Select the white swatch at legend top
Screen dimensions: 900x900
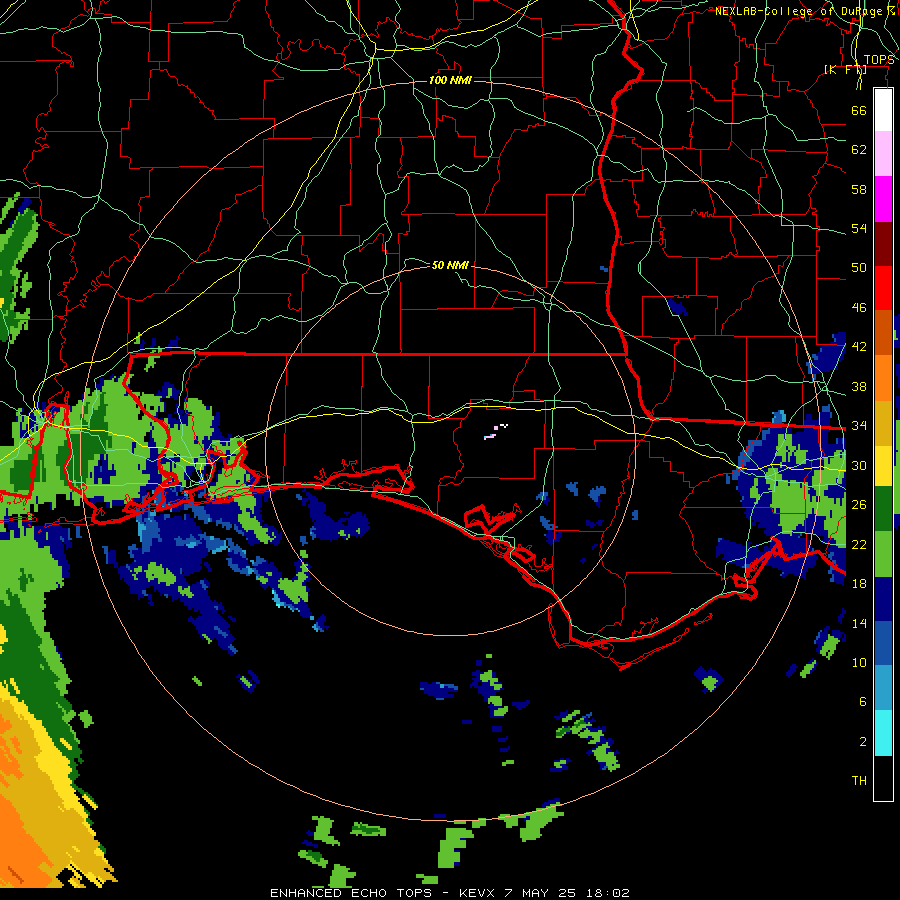(x=883, y=110)
